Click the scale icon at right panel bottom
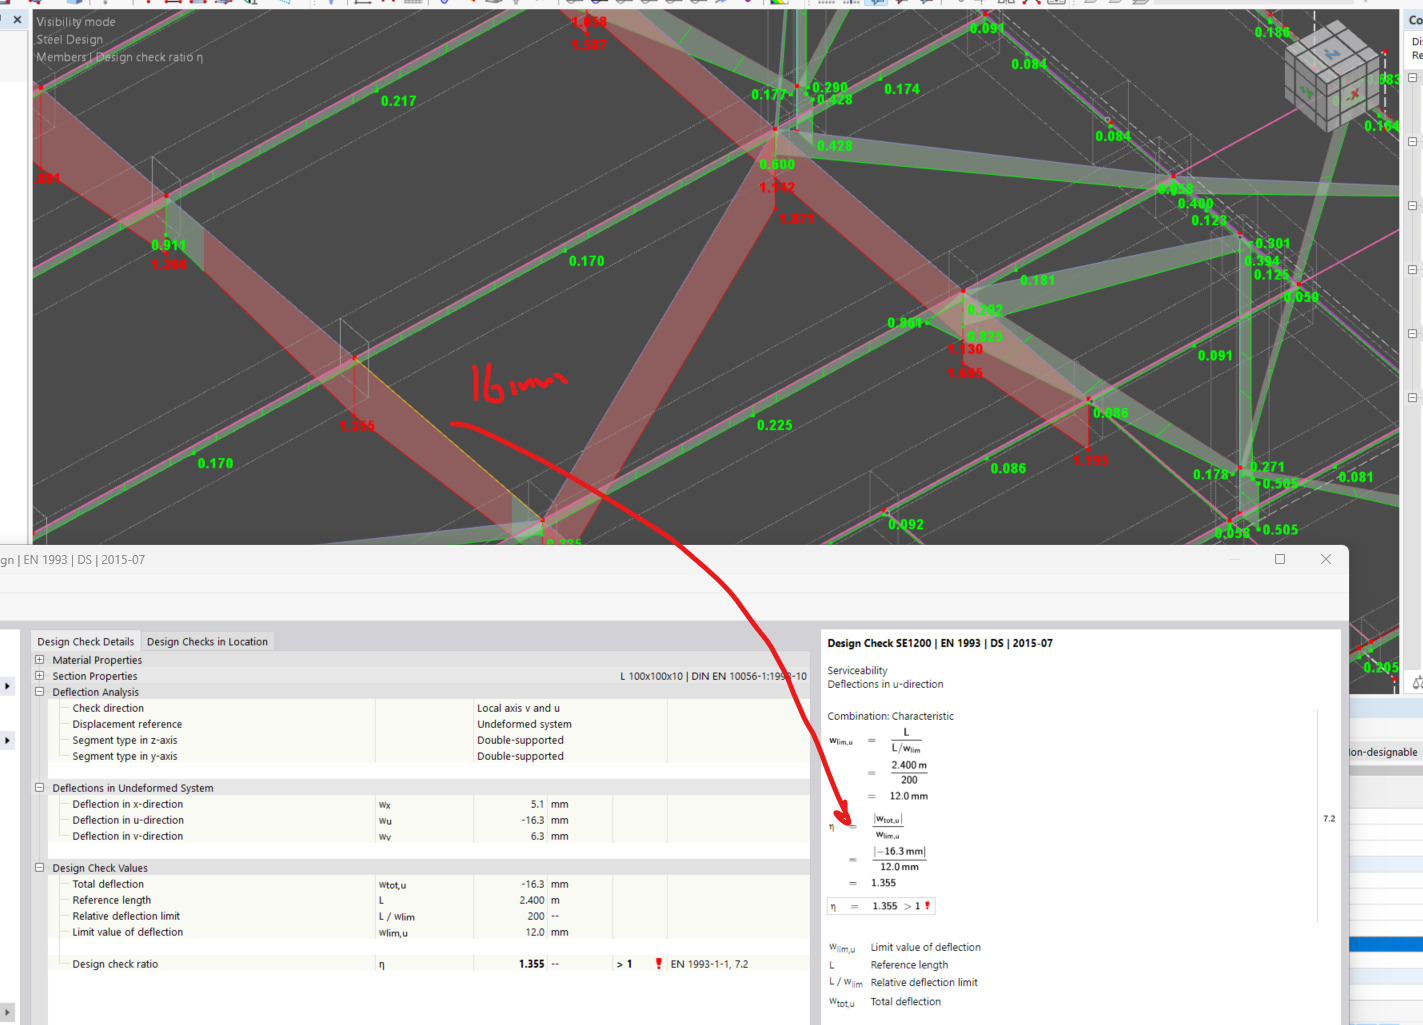1423x1025 pixels. pyautogui.click(x=1416, y=682)
